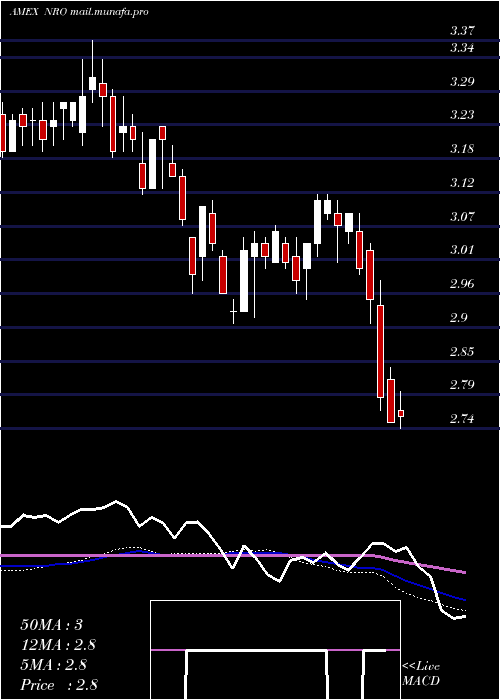Click the 3.18 price axis label
Viewport: 500px width, 700px height.
coord(462,149)
